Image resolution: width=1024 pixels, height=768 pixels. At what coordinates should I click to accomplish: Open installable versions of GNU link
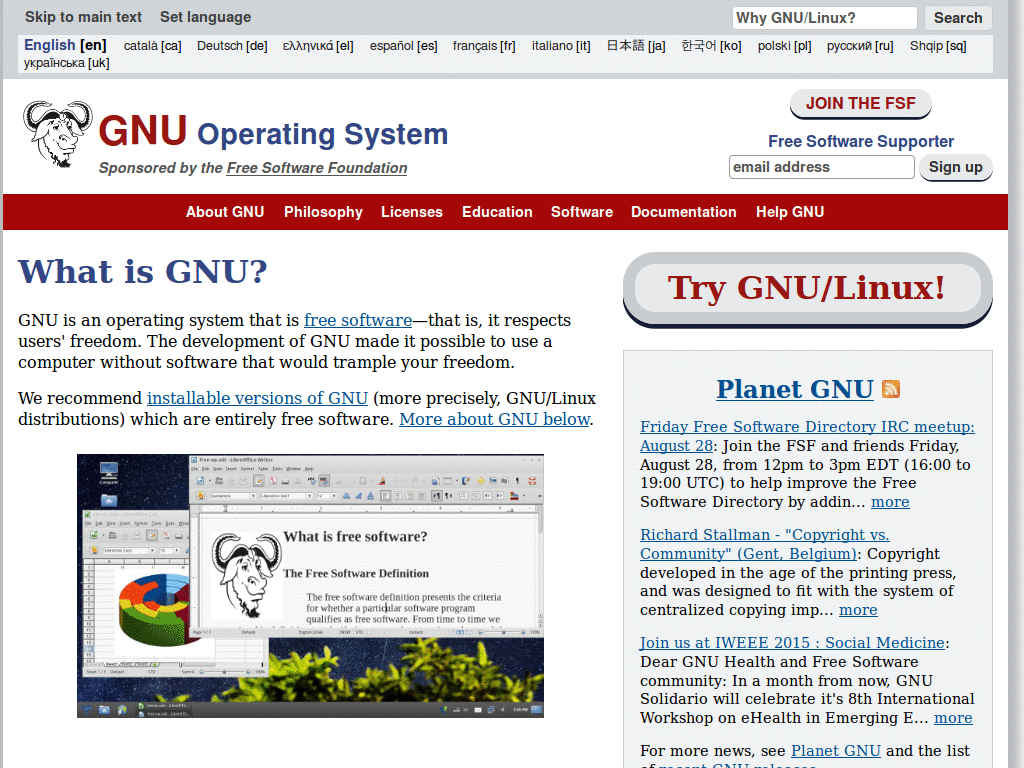[257, 398]
